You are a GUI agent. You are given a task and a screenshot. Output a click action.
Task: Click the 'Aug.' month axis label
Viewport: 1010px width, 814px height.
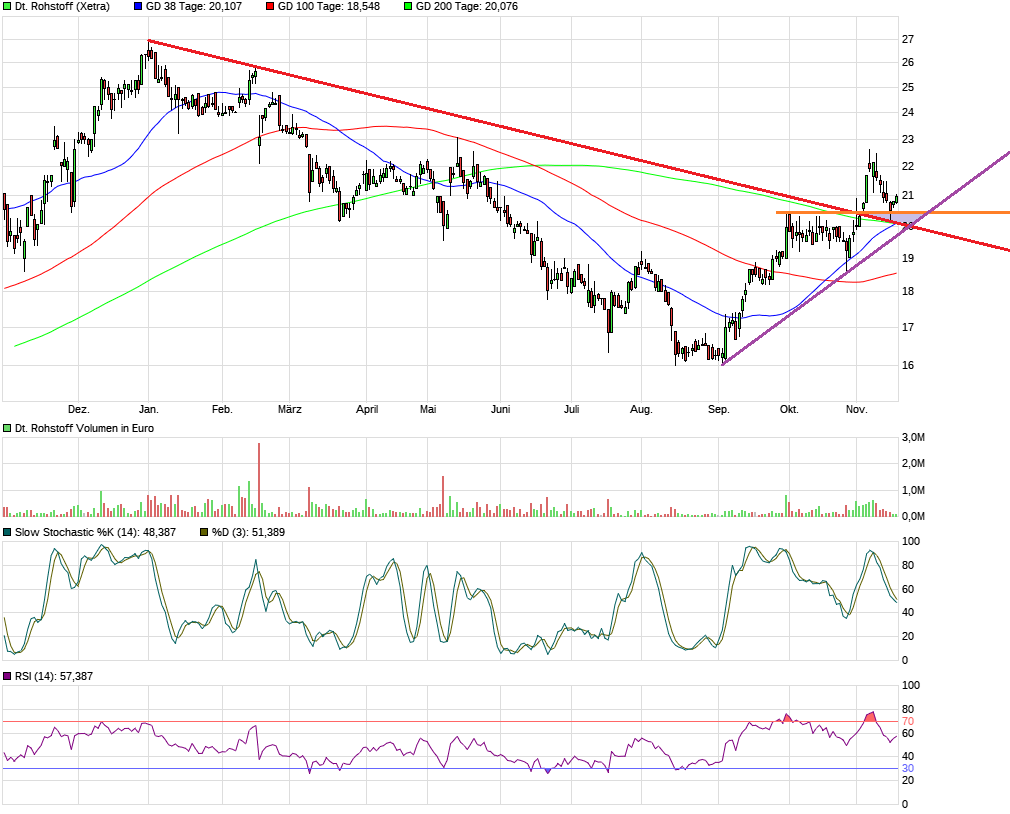(x=642, y=410)
